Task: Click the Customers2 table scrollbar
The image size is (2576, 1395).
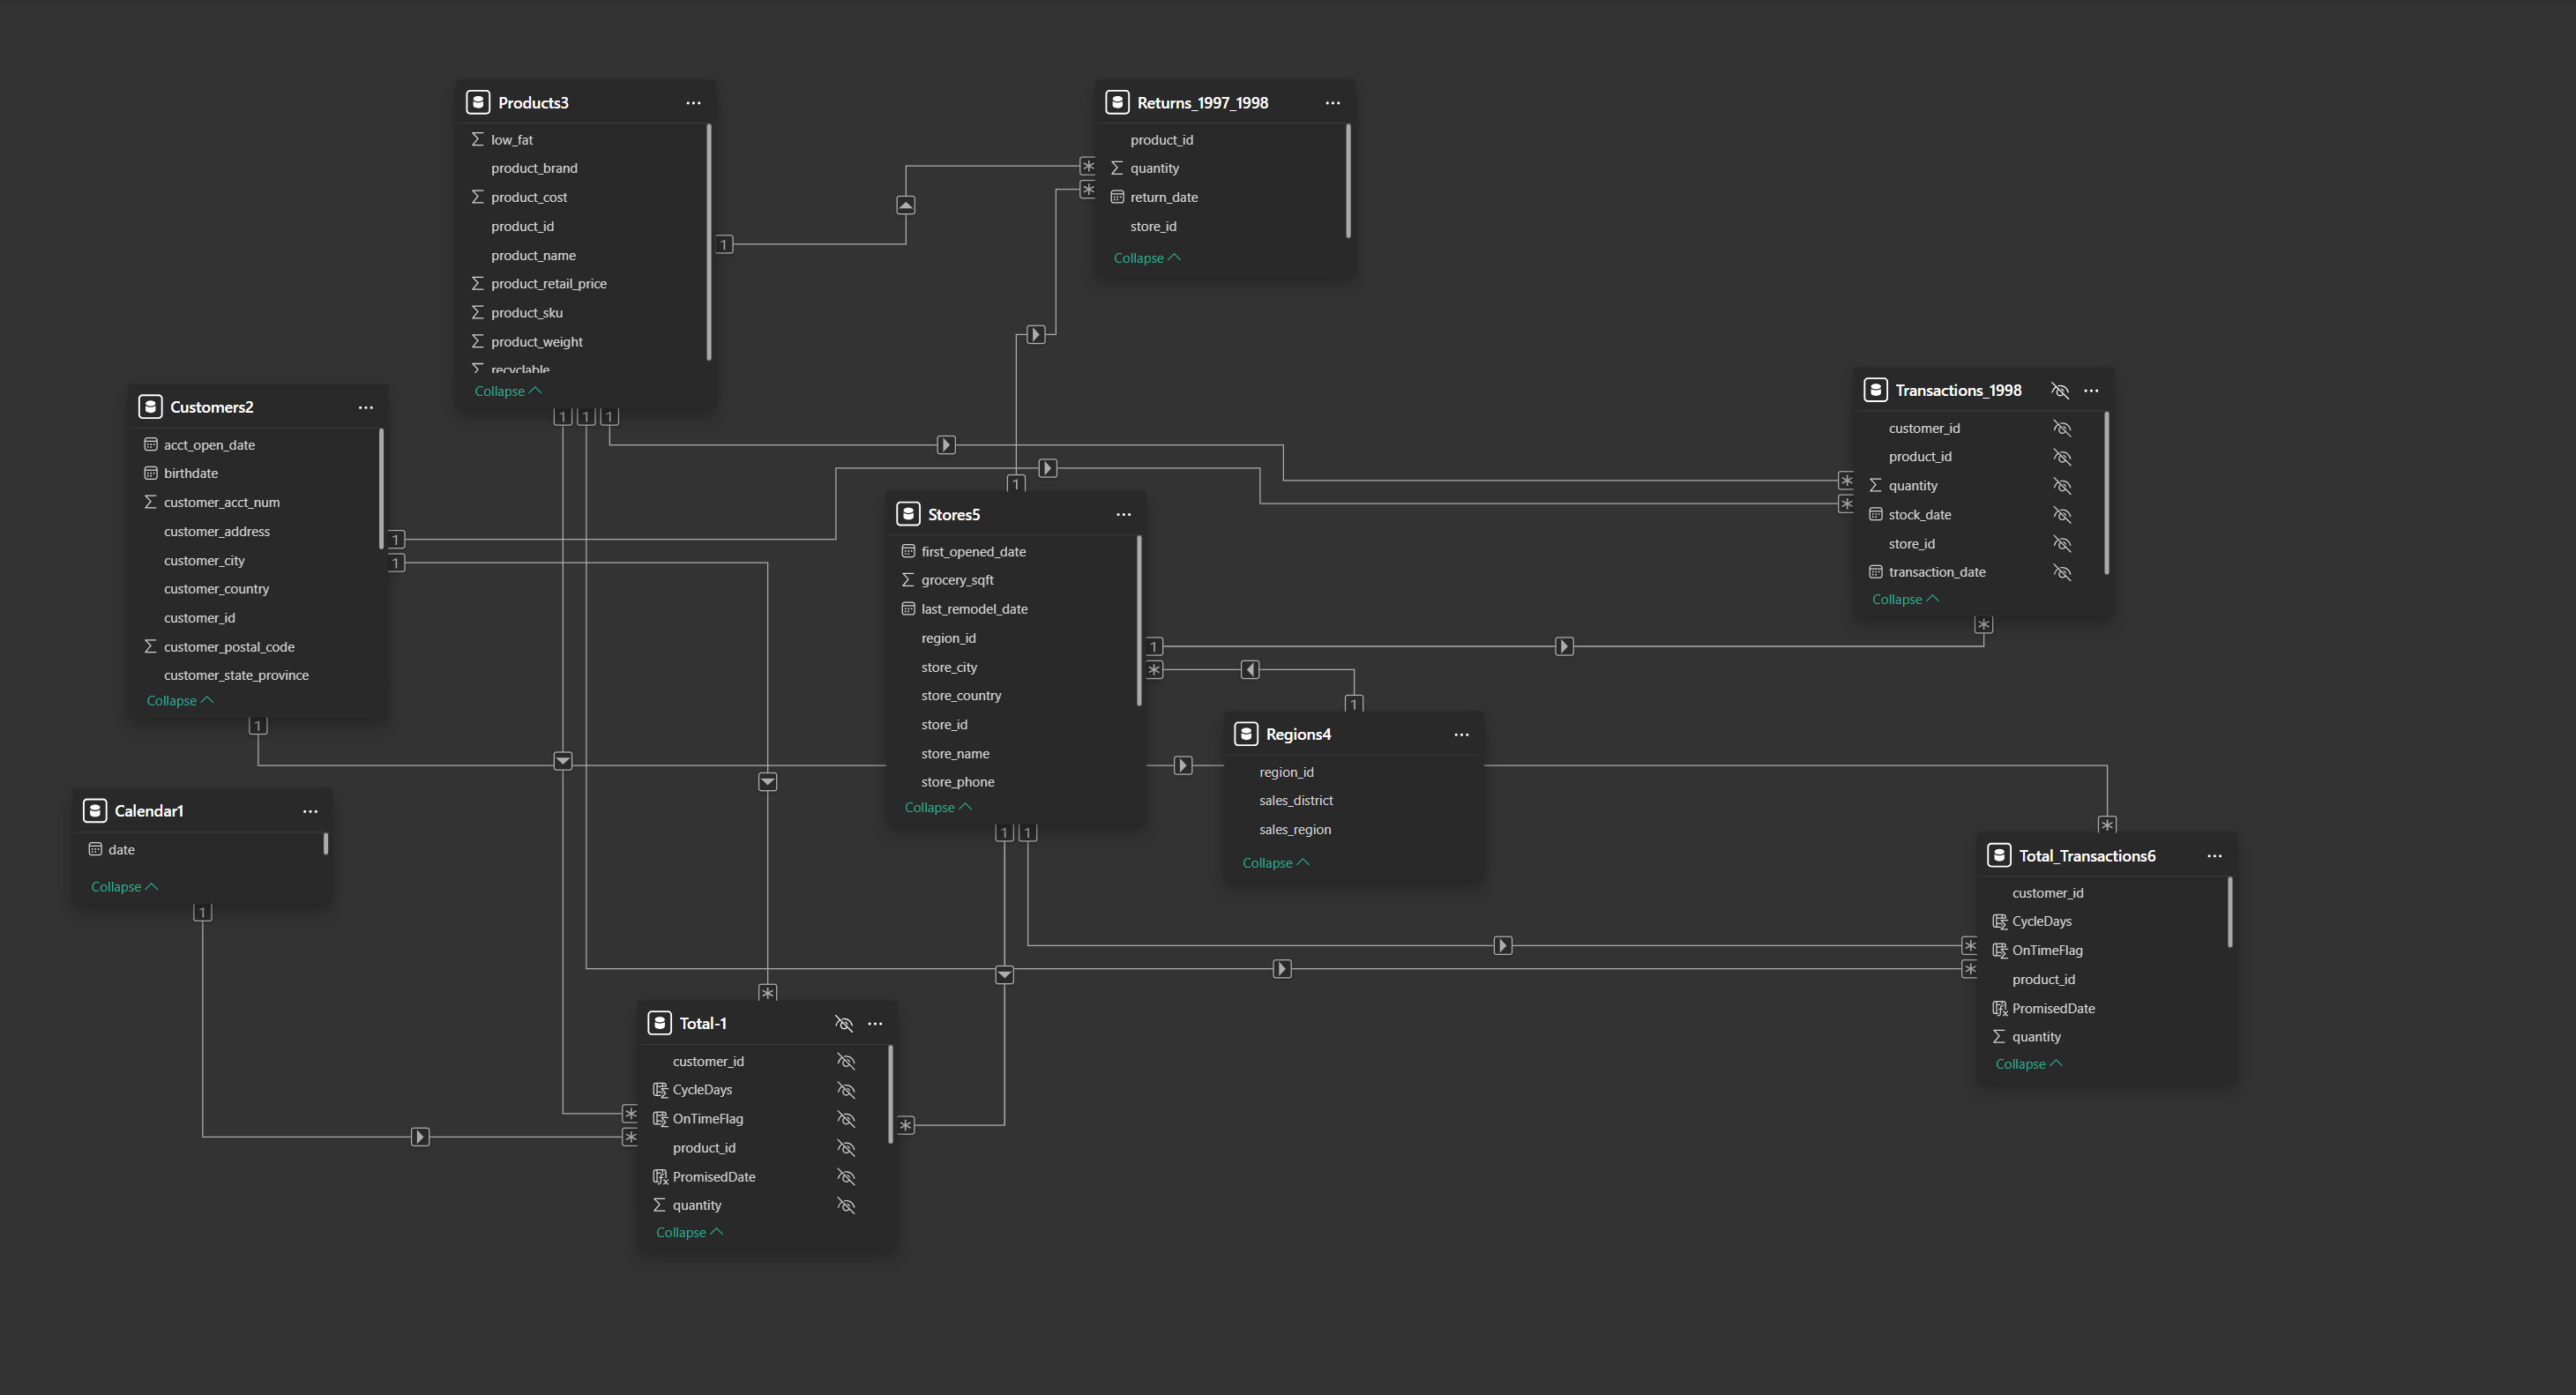Action: [x=381, y=489]
